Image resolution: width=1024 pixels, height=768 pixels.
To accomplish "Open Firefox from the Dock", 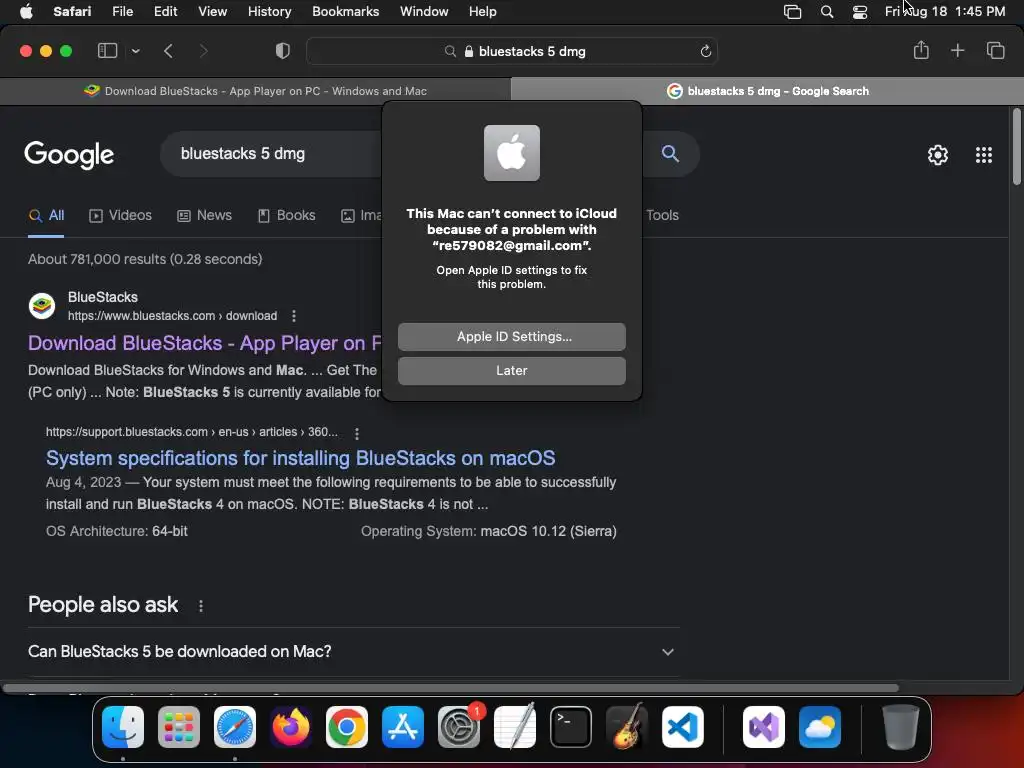I will click(291, 727).
